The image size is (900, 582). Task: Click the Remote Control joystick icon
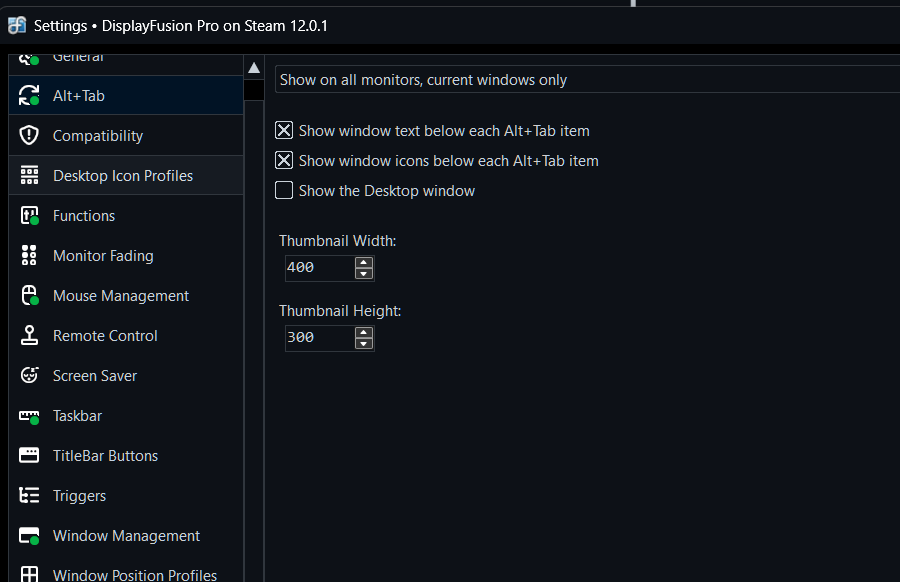click(30, 336)
